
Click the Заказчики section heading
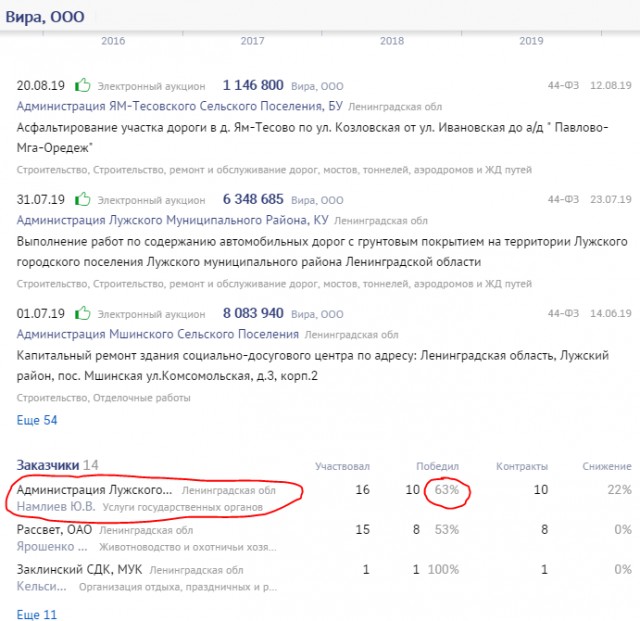click(48, 465)
